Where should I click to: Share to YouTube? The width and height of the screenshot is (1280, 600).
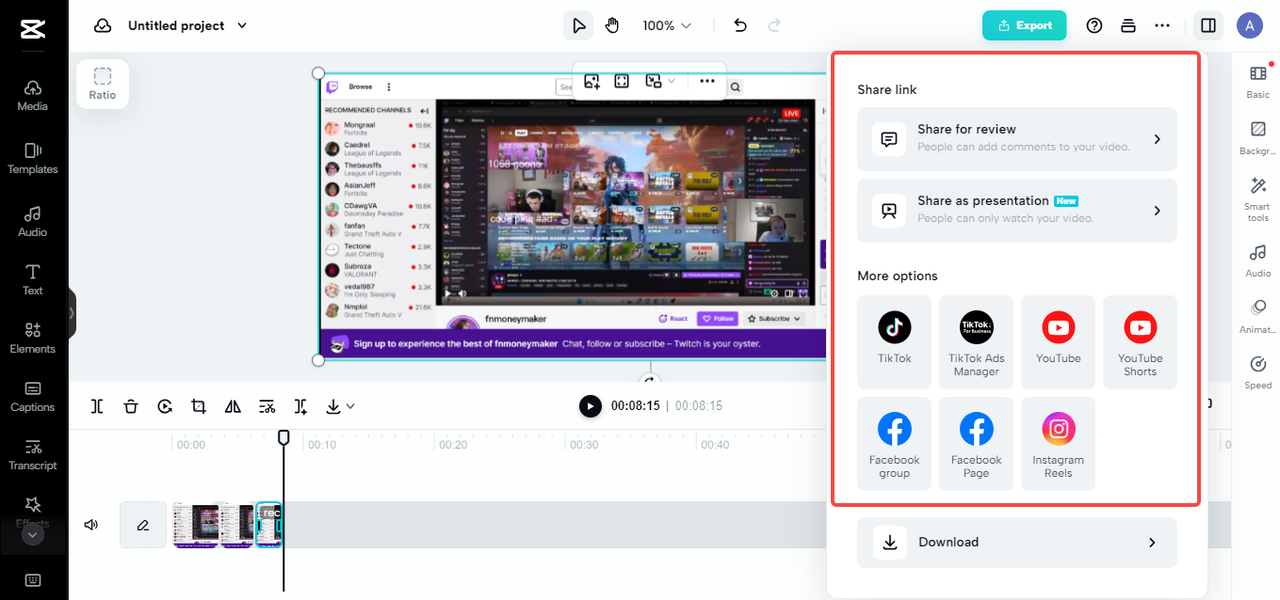1058,342
